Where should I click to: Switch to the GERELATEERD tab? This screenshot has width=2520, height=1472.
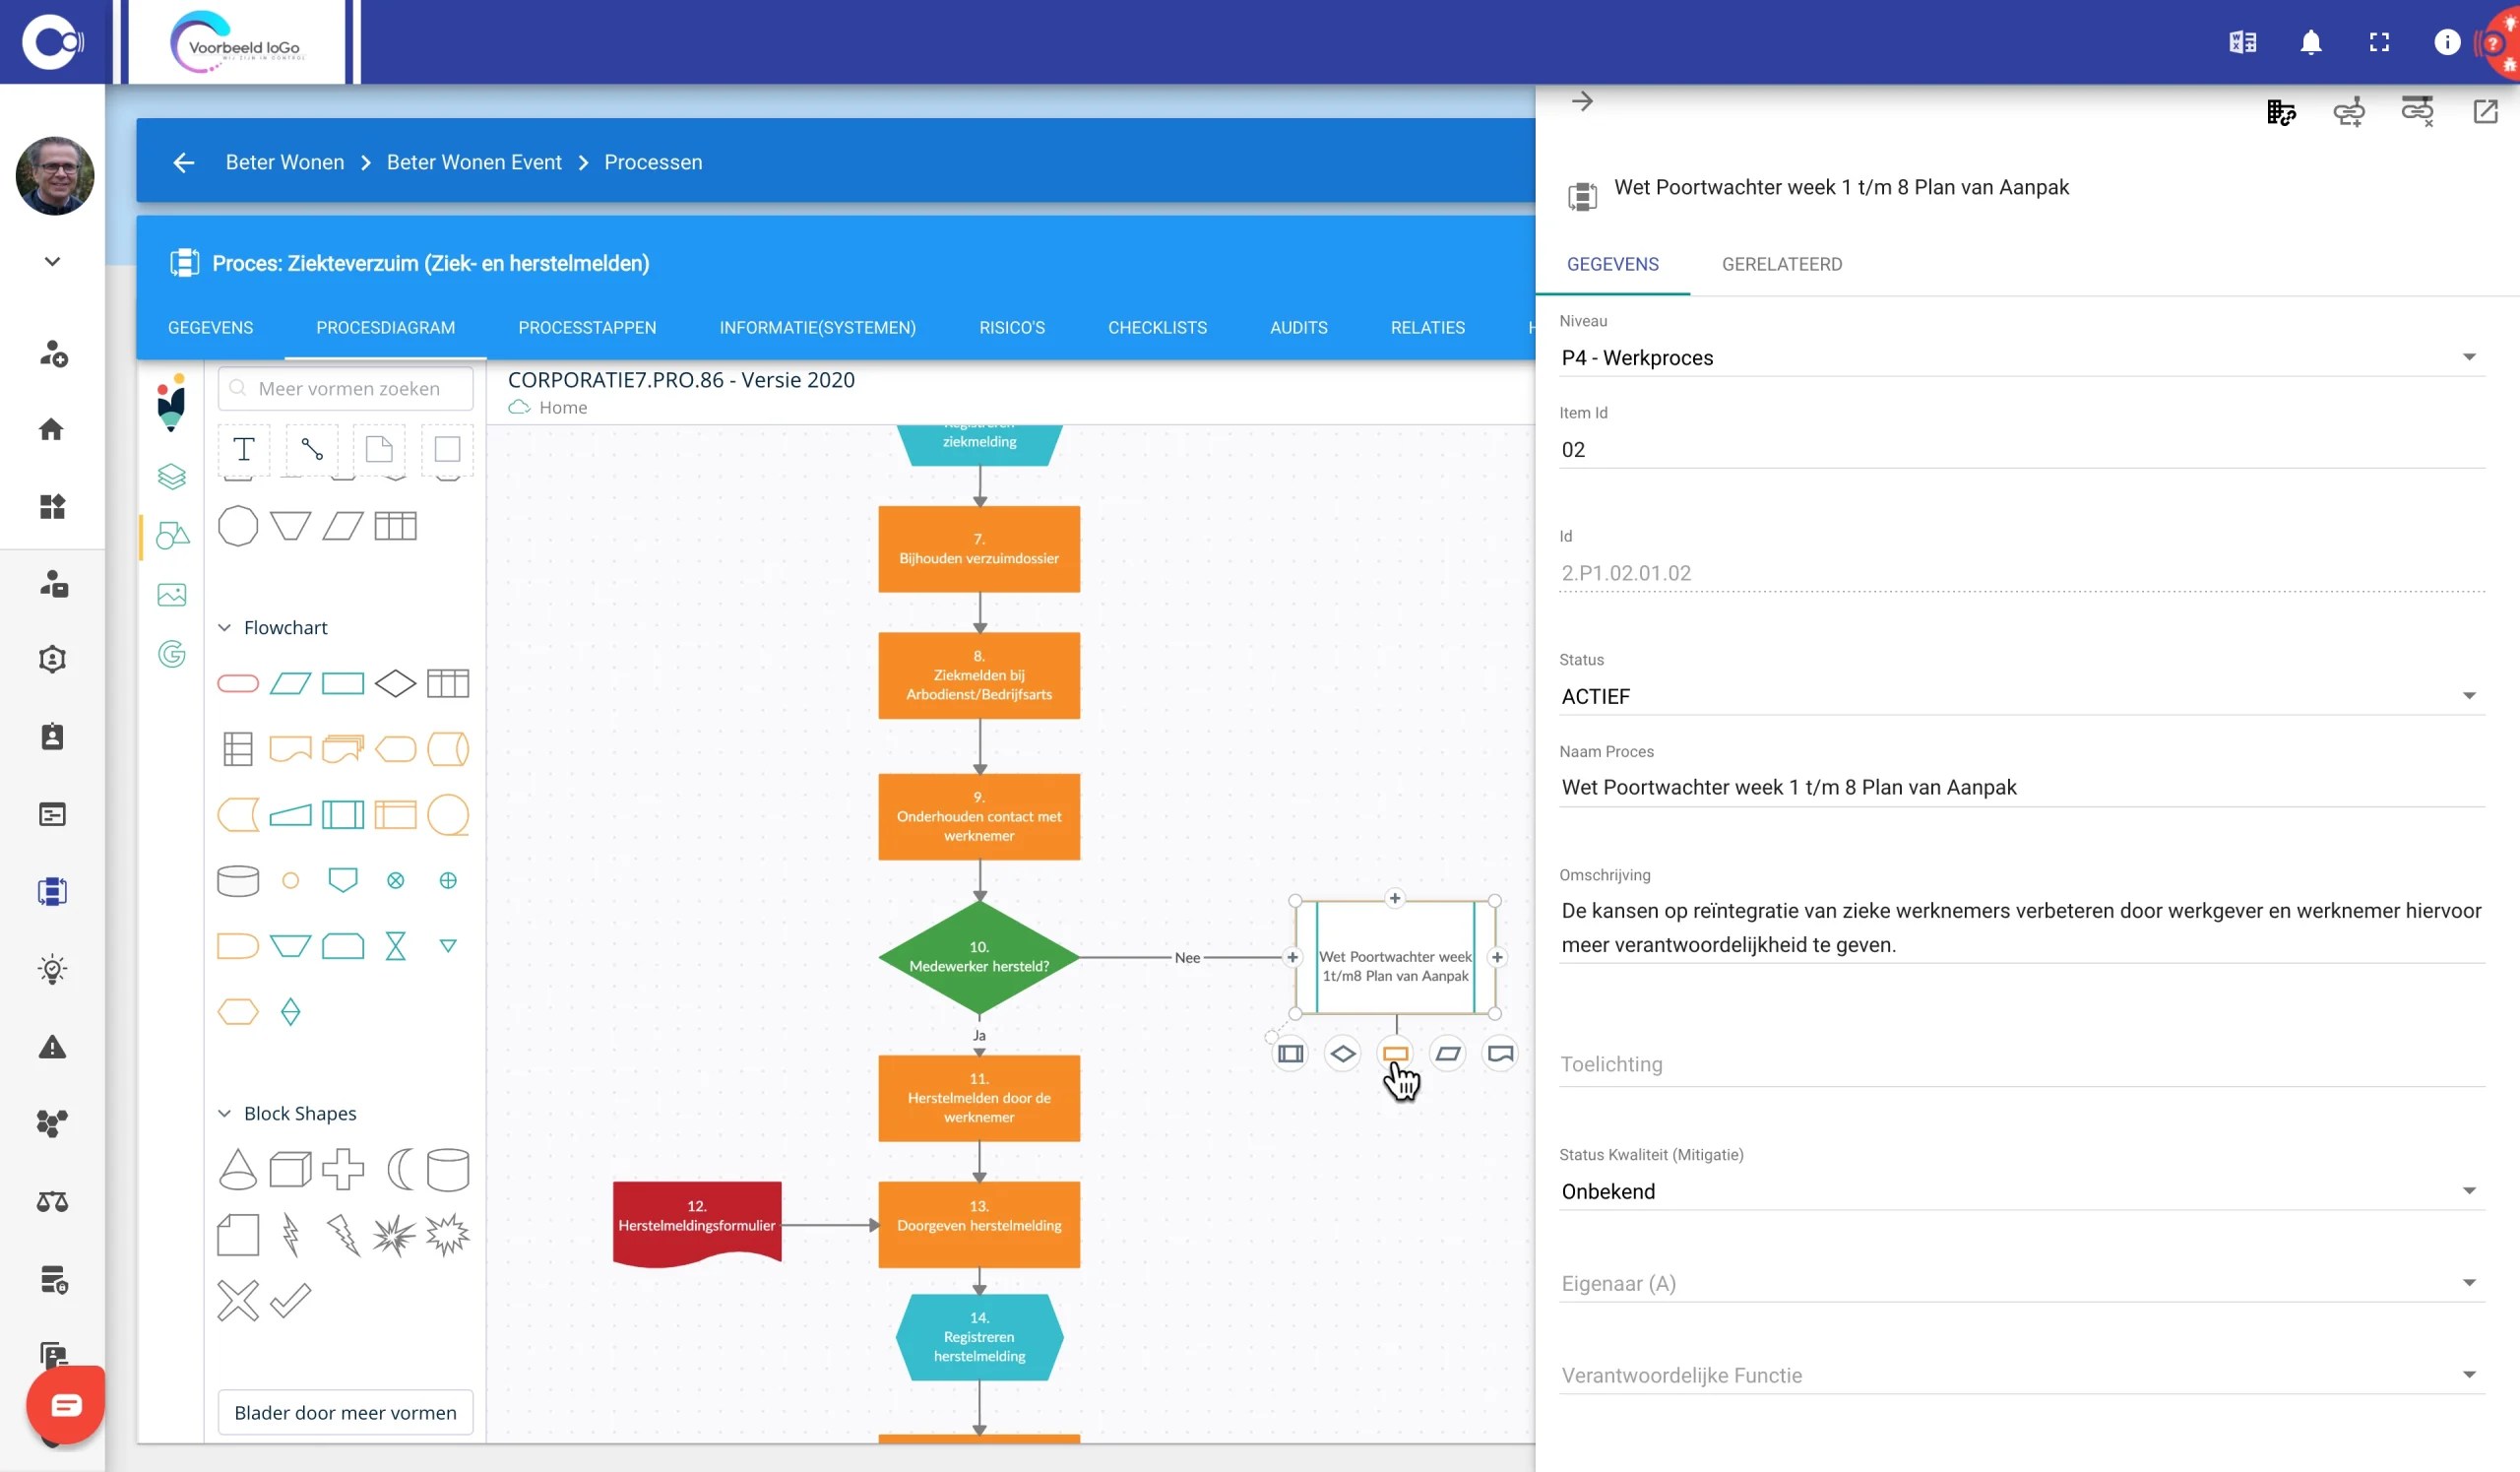1781,264
